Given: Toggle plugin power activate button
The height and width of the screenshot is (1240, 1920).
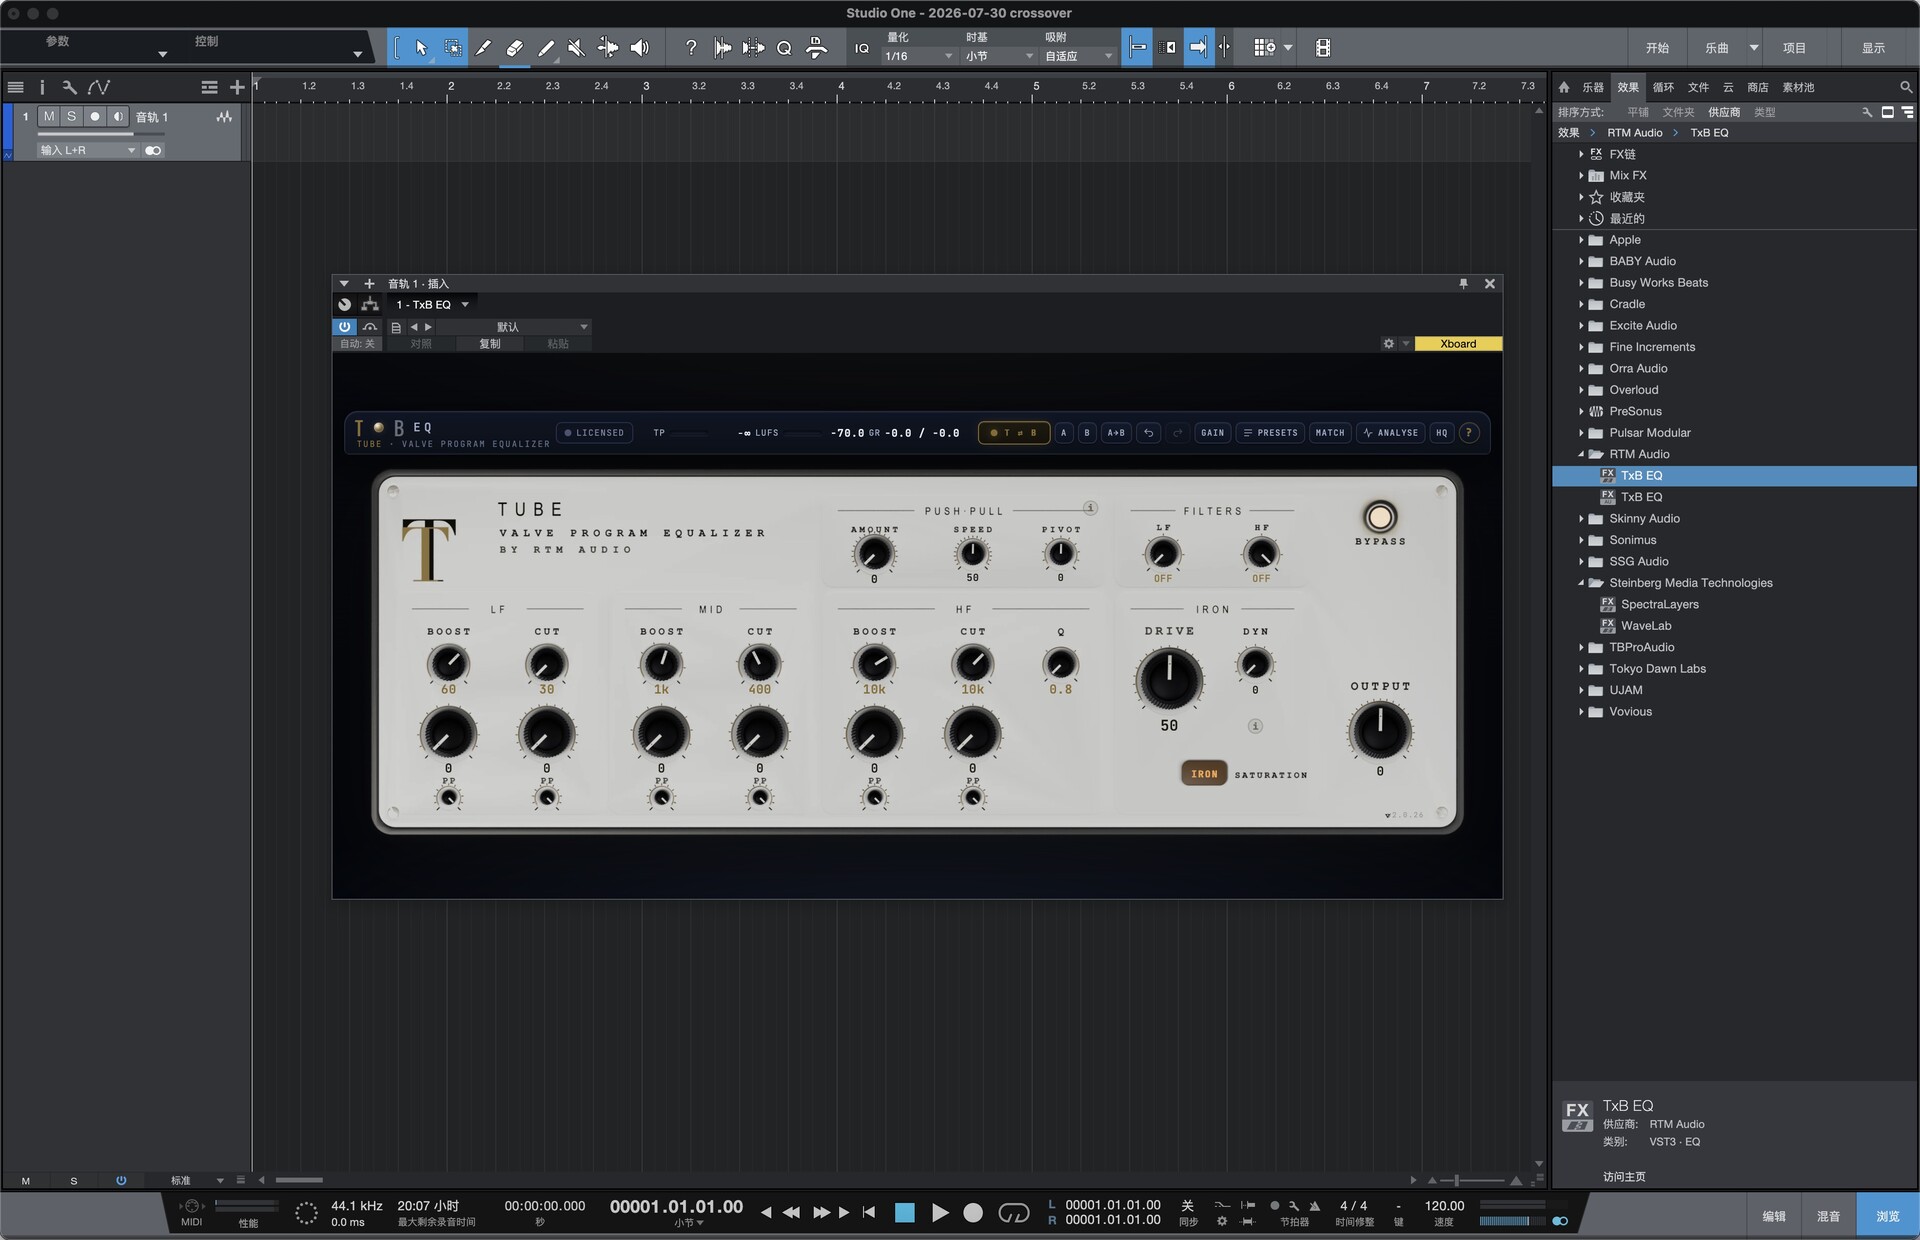Looking at the screenshot, I should (x=344, y=327).
